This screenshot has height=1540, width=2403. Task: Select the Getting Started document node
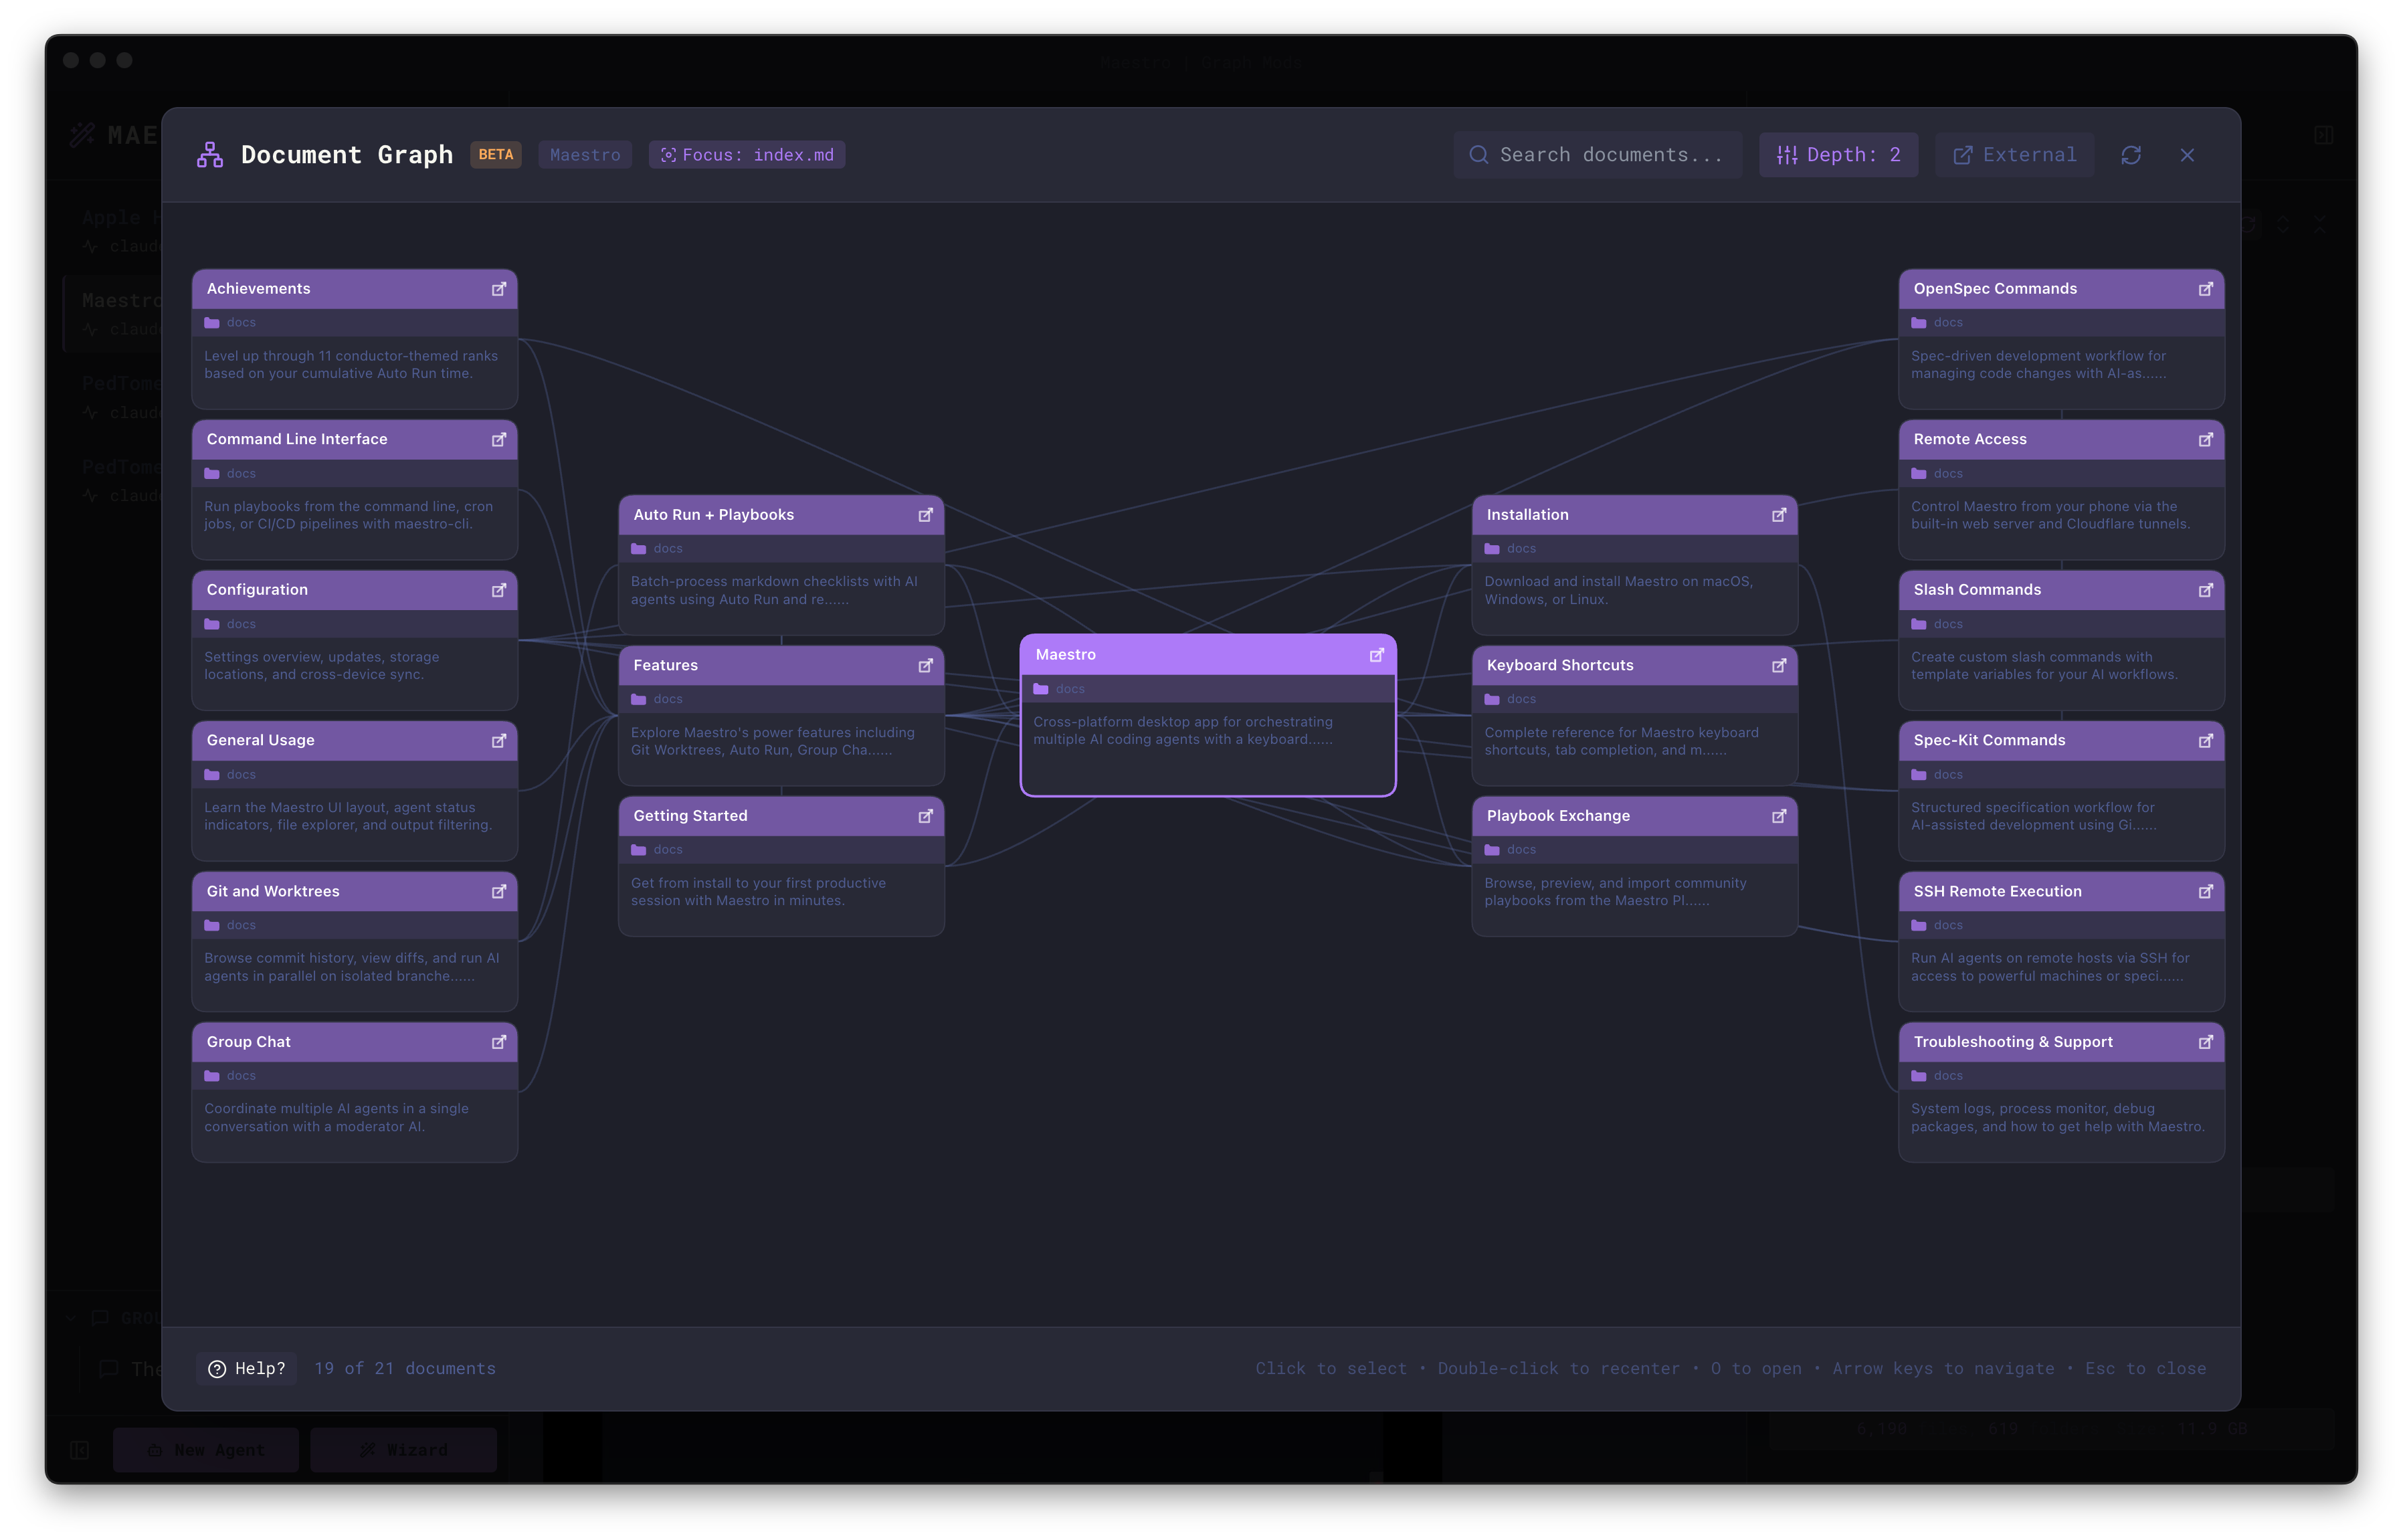pos(780,880)
